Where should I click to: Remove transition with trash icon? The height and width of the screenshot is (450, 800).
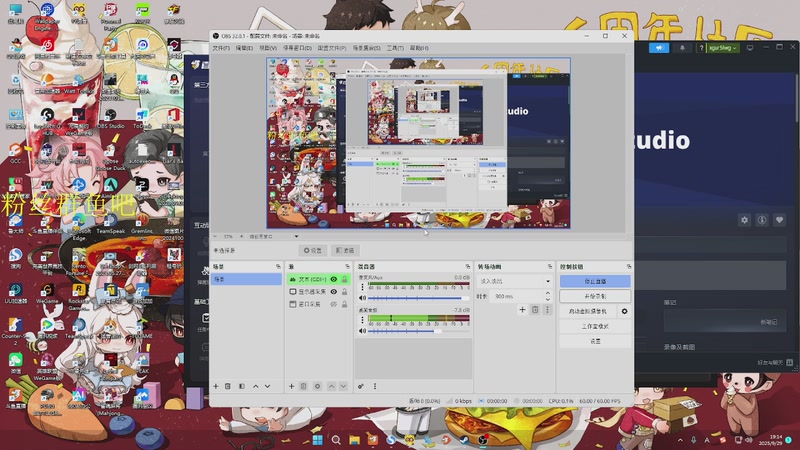pos(535,310)
